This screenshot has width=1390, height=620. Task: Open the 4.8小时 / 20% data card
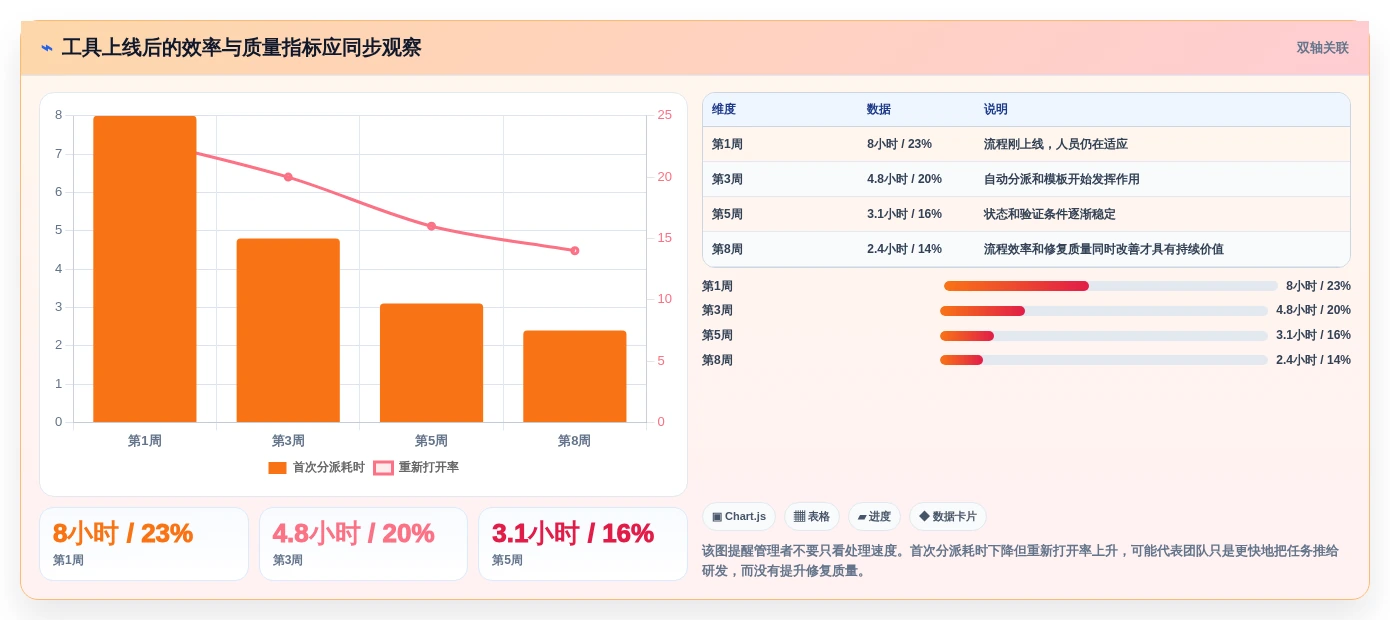[x=363, y=544]
